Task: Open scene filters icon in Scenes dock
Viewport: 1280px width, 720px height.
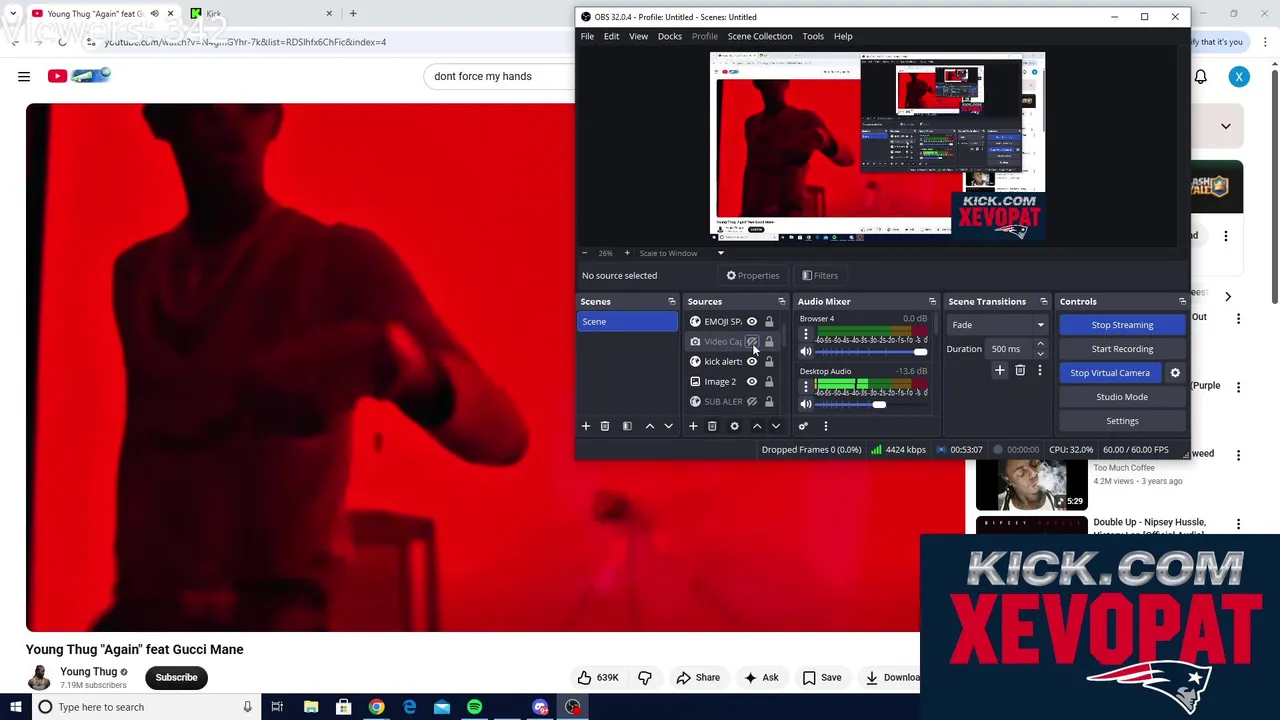Action: tap(627, 426)
